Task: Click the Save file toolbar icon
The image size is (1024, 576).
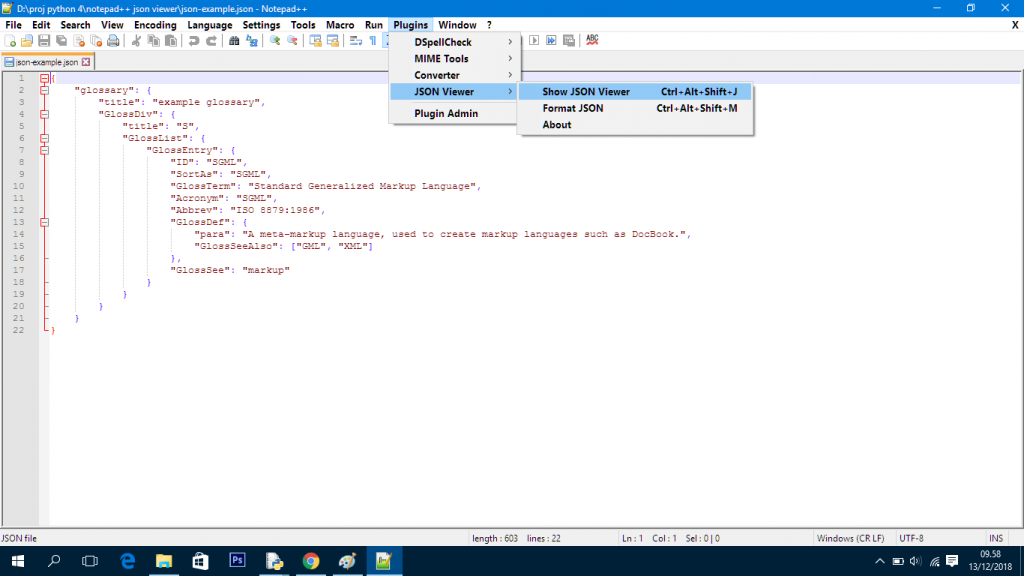Action: pyautogui.click(x=44, y=41)
